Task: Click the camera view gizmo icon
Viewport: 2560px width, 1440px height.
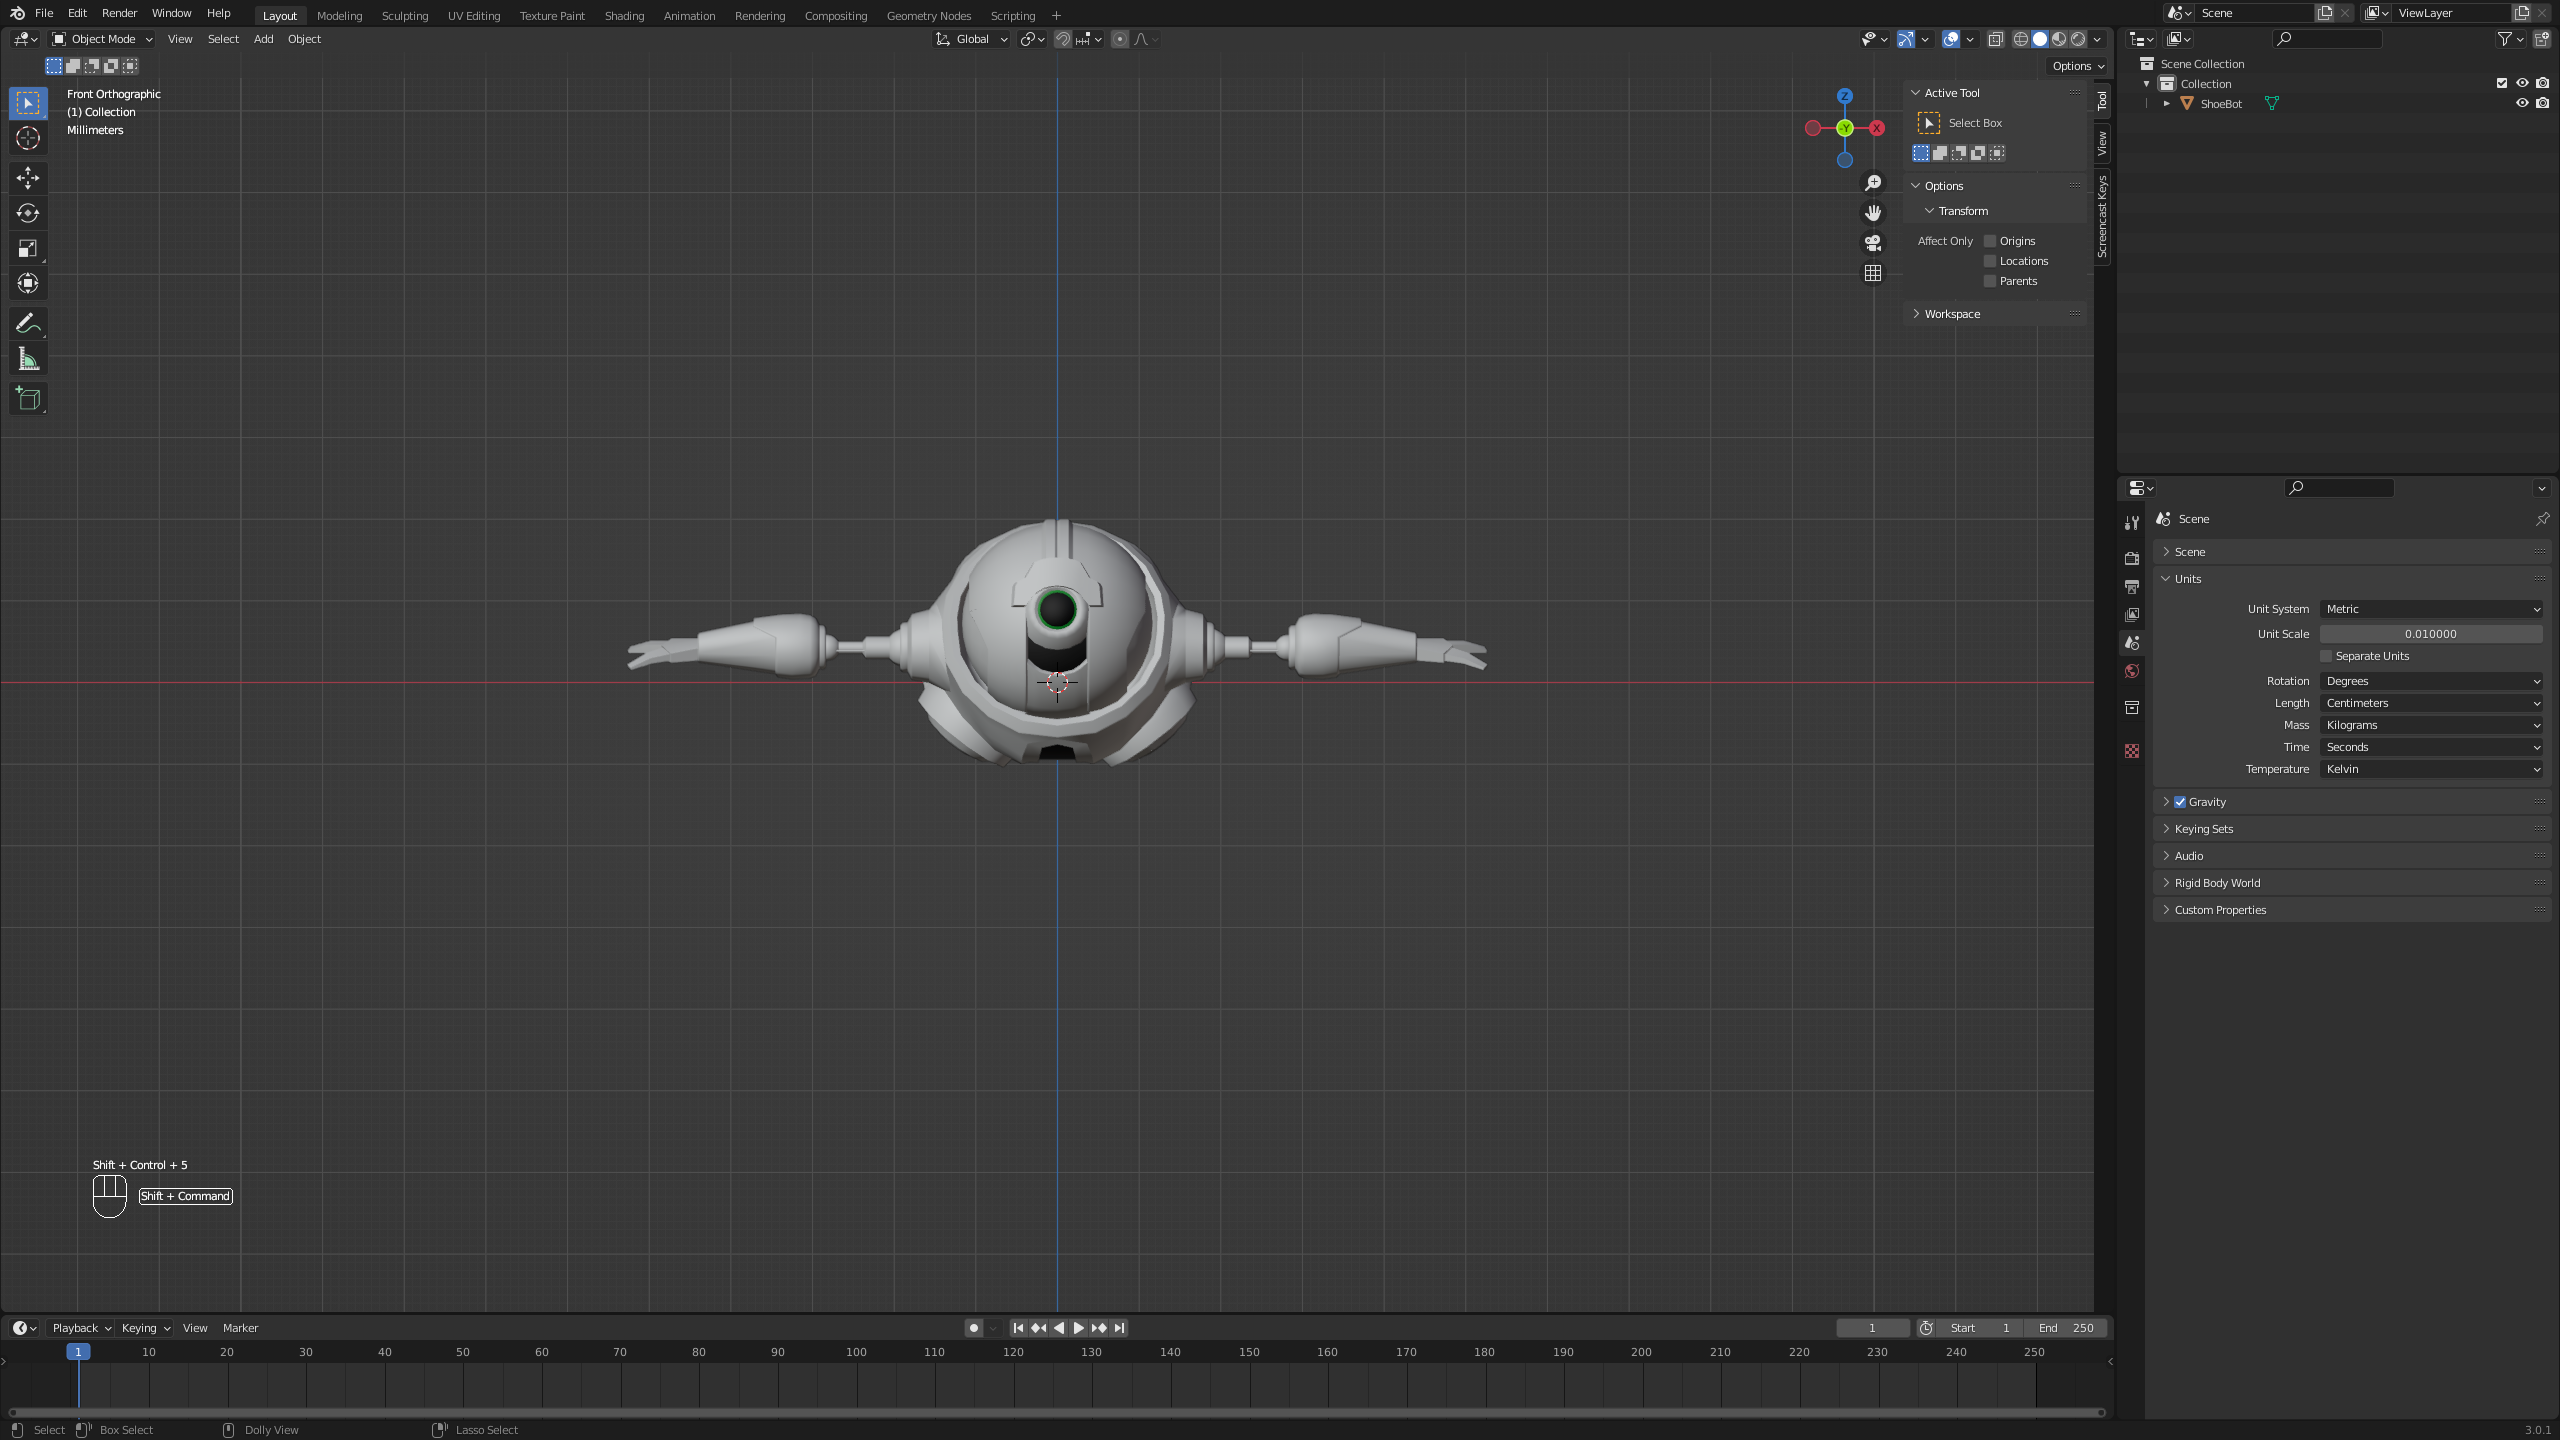Action: pyautogui.click(x=1873, y=243)
